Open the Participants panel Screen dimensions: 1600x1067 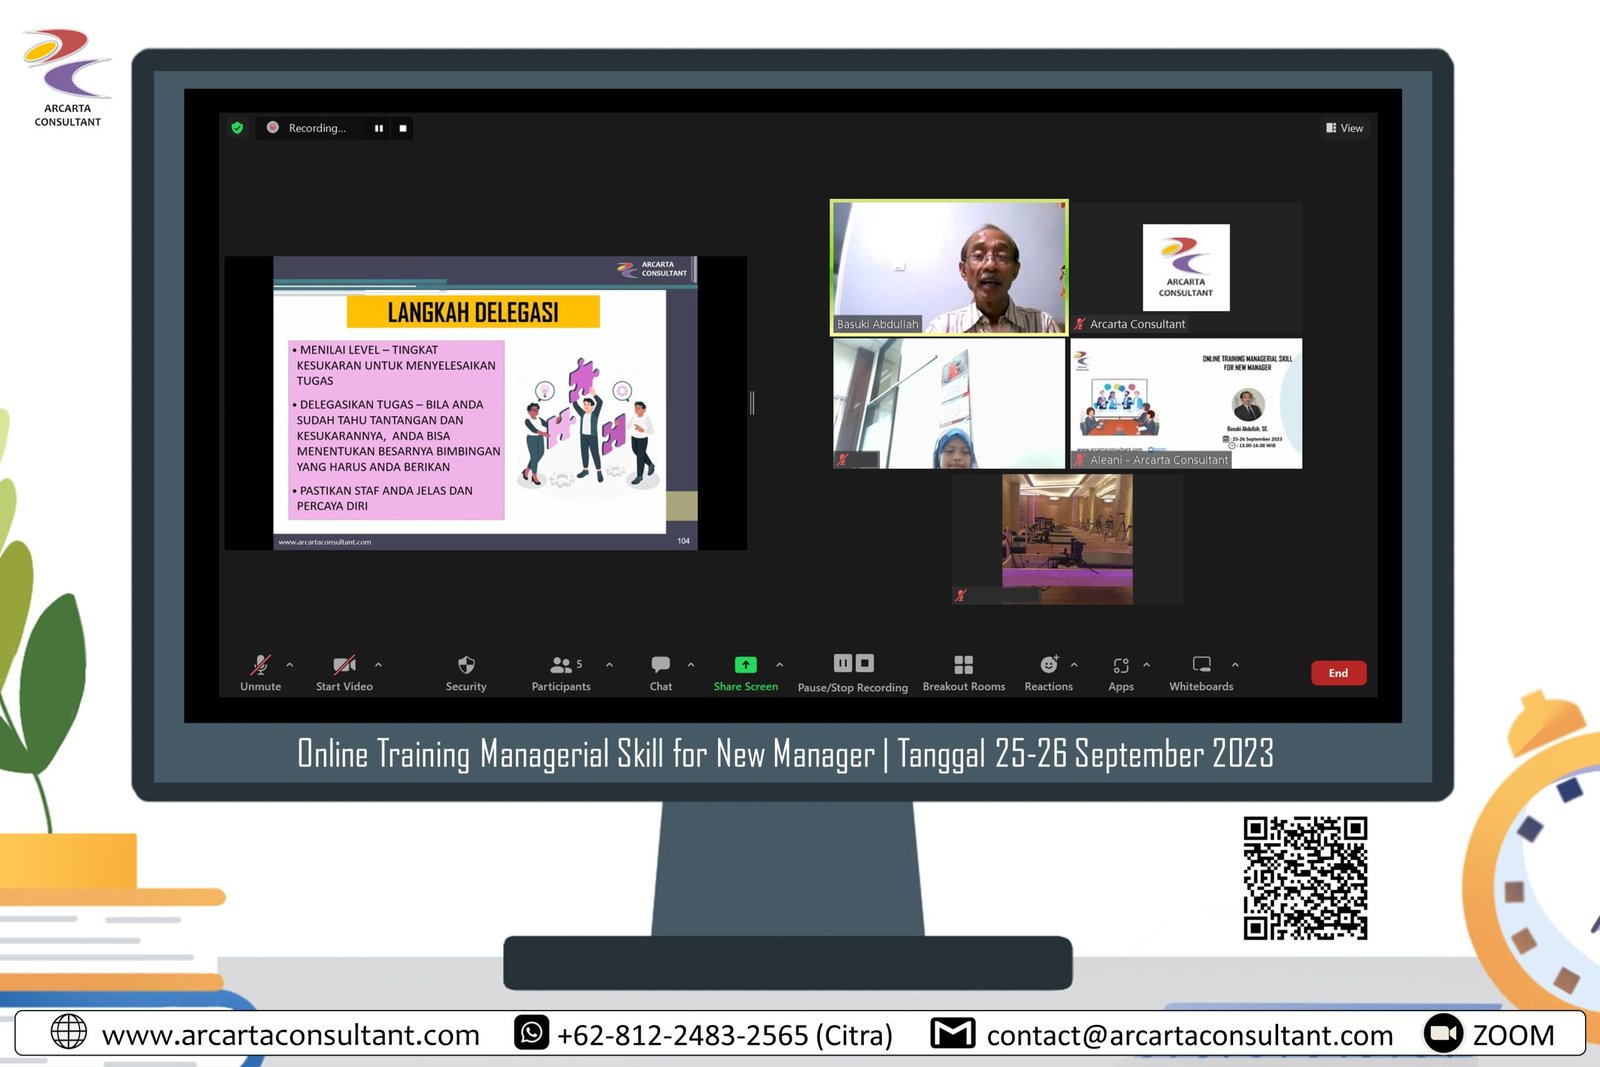coord(561,666)
